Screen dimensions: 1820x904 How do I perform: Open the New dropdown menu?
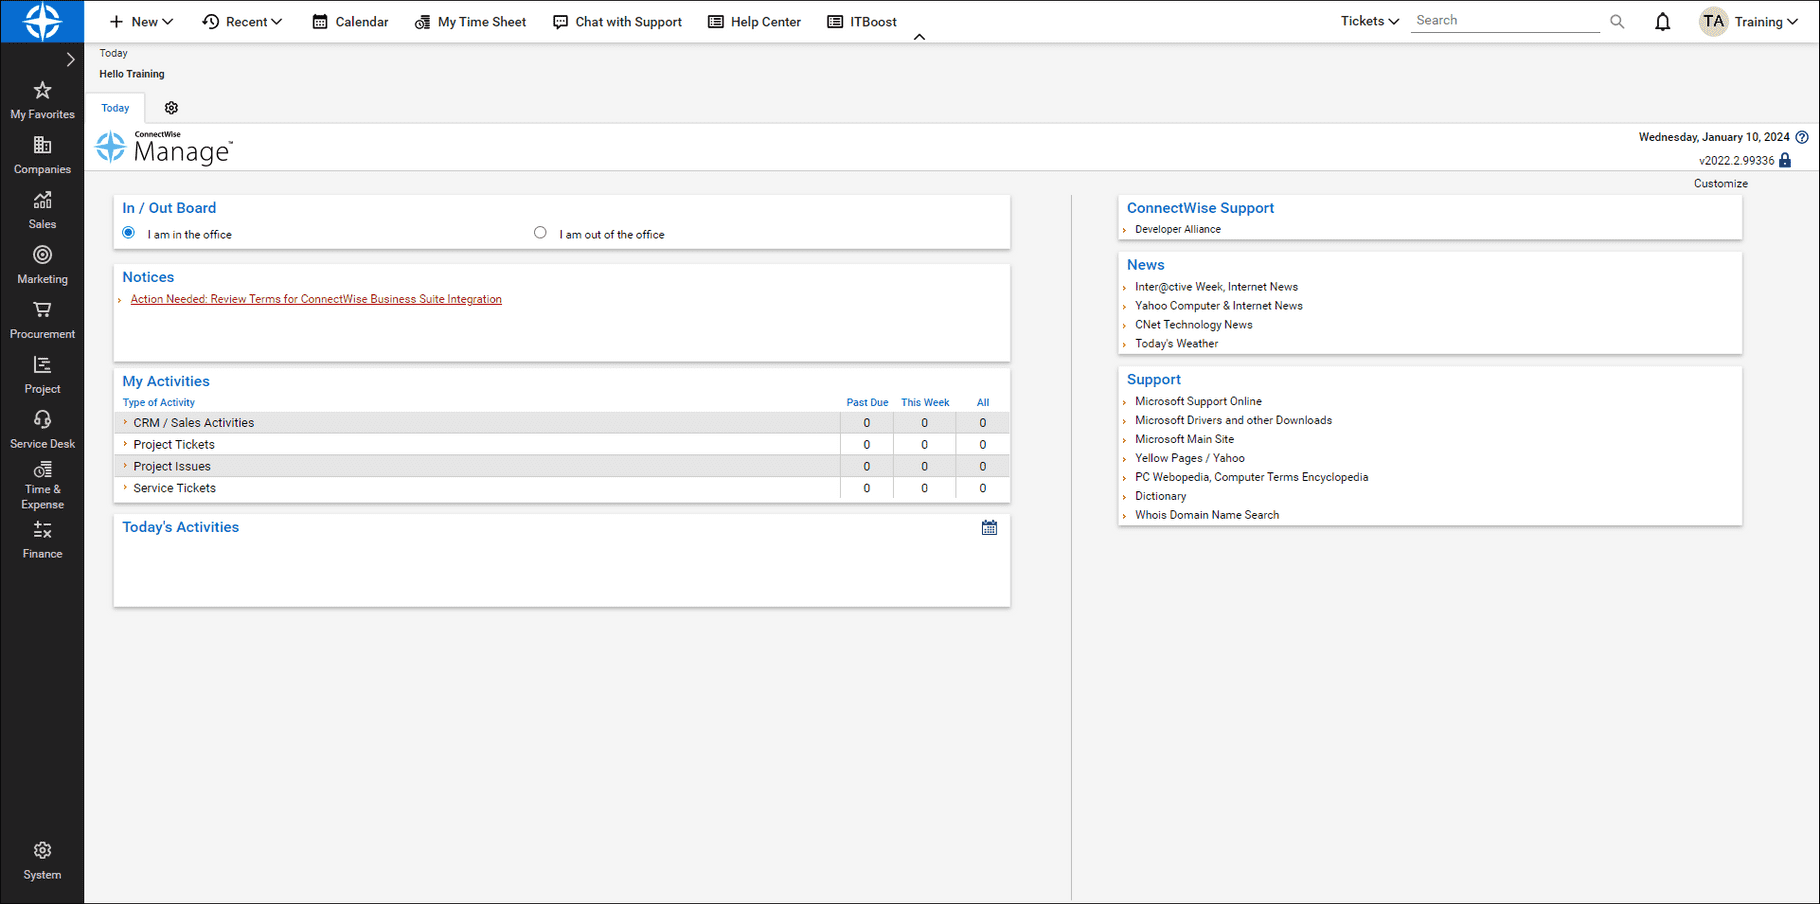[x=141, y=21]
